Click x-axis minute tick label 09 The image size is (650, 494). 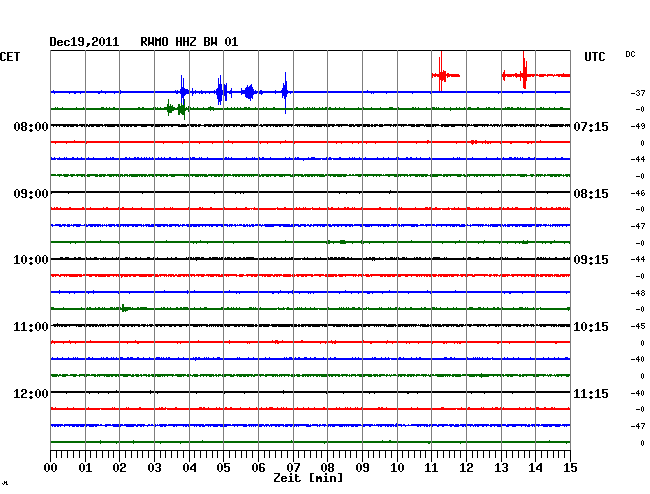[x=362, y=467]
